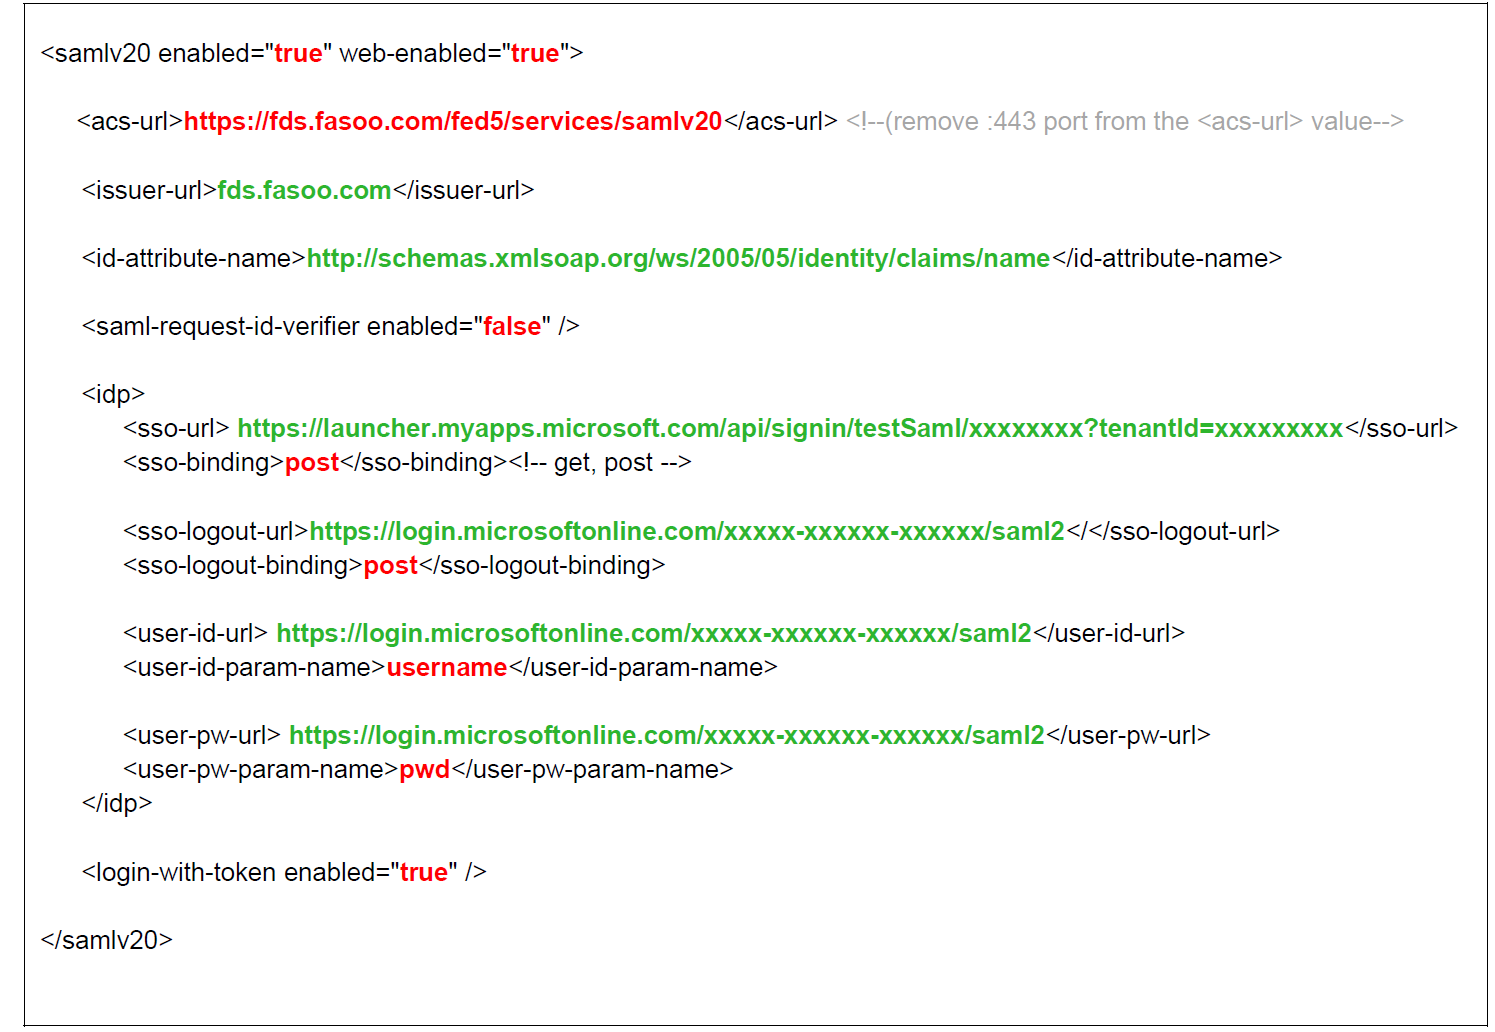Select the issuer-url value fds.fasoo.com

304,190
